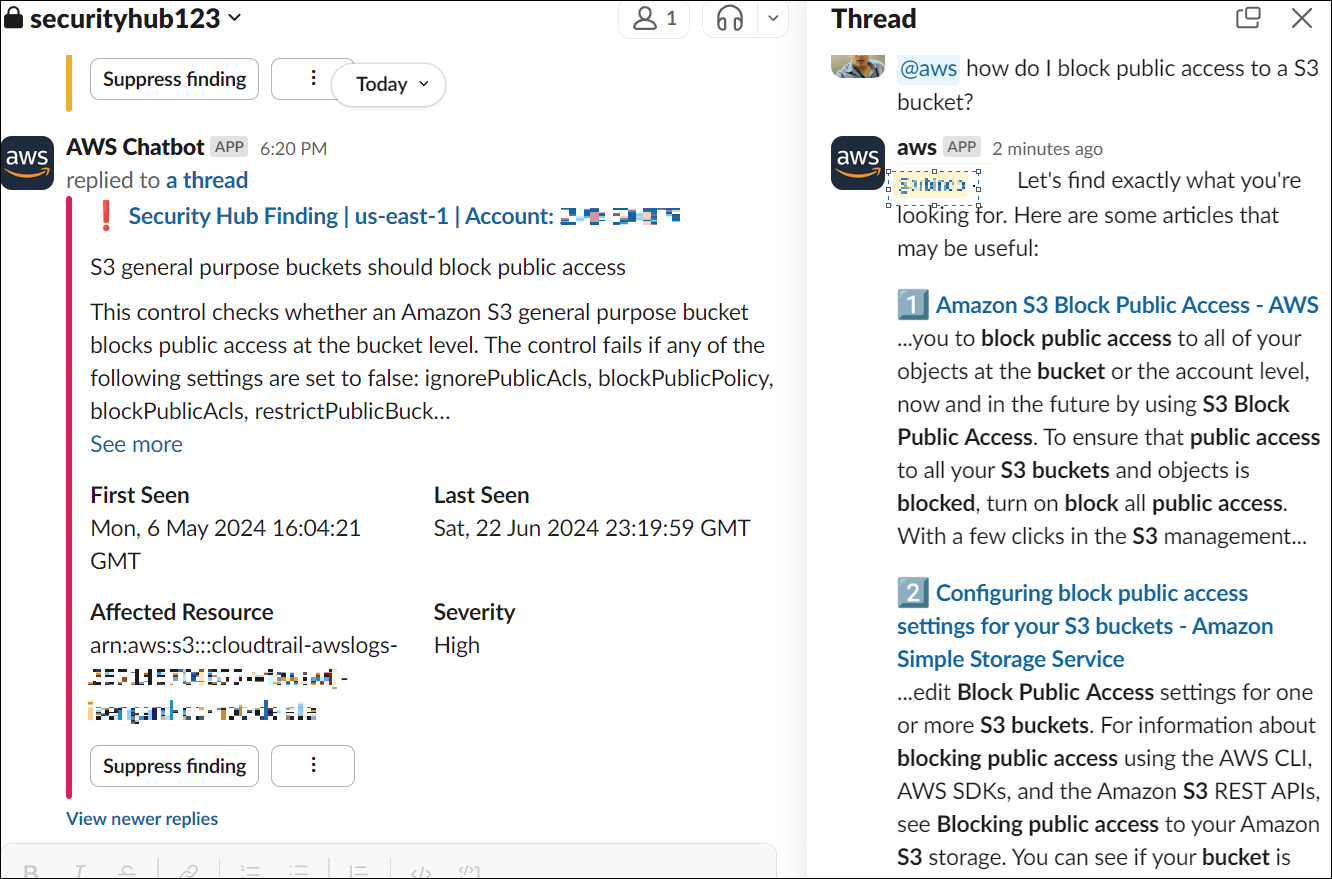Toggle the ordered list formatting
The width and height of the screenshot is (1332, 879).
tap(250, 870)
